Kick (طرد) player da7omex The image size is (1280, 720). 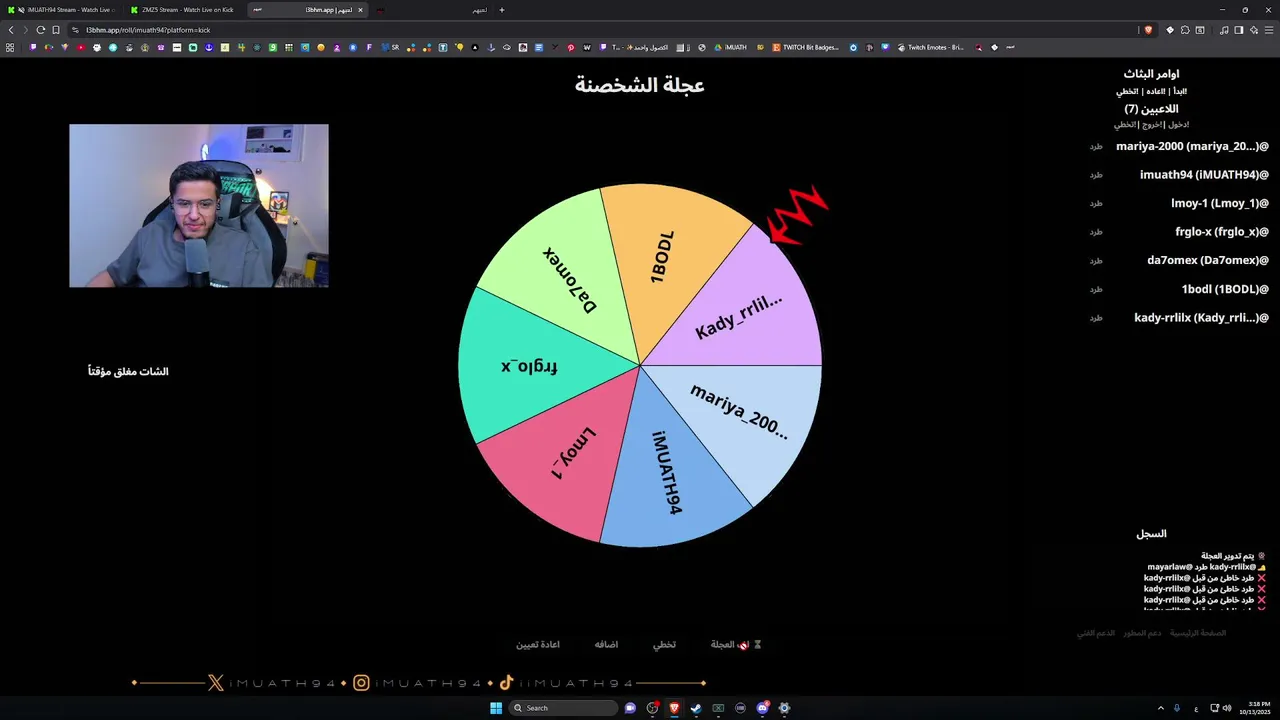[1096, 261]
